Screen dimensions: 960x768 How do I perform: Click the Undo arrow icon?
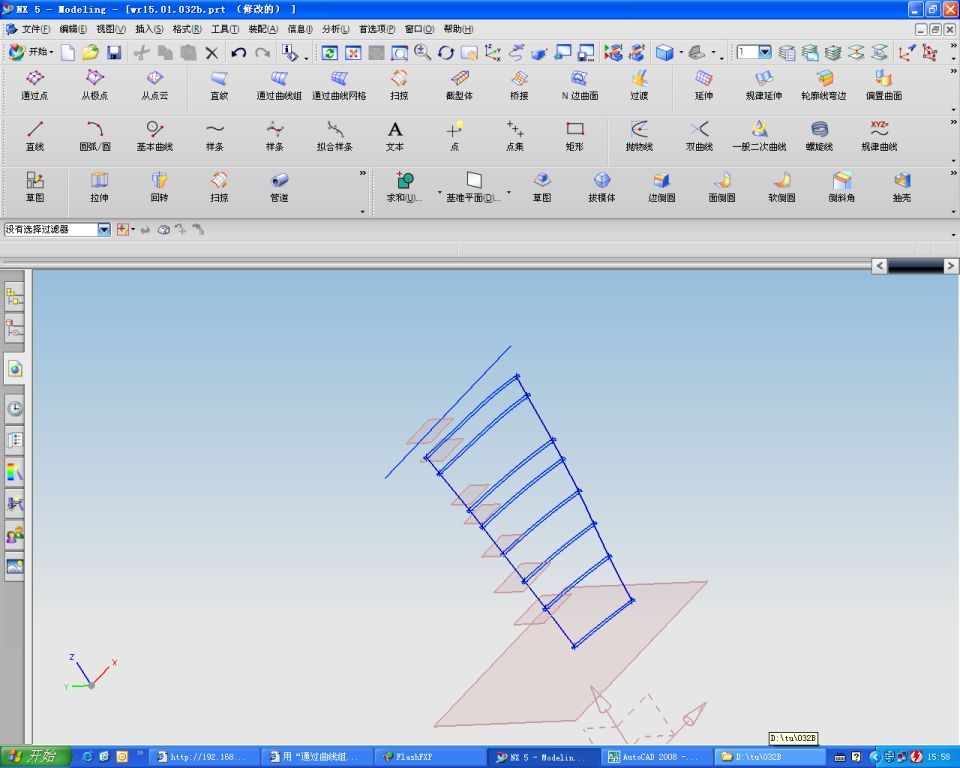point(238,53)
